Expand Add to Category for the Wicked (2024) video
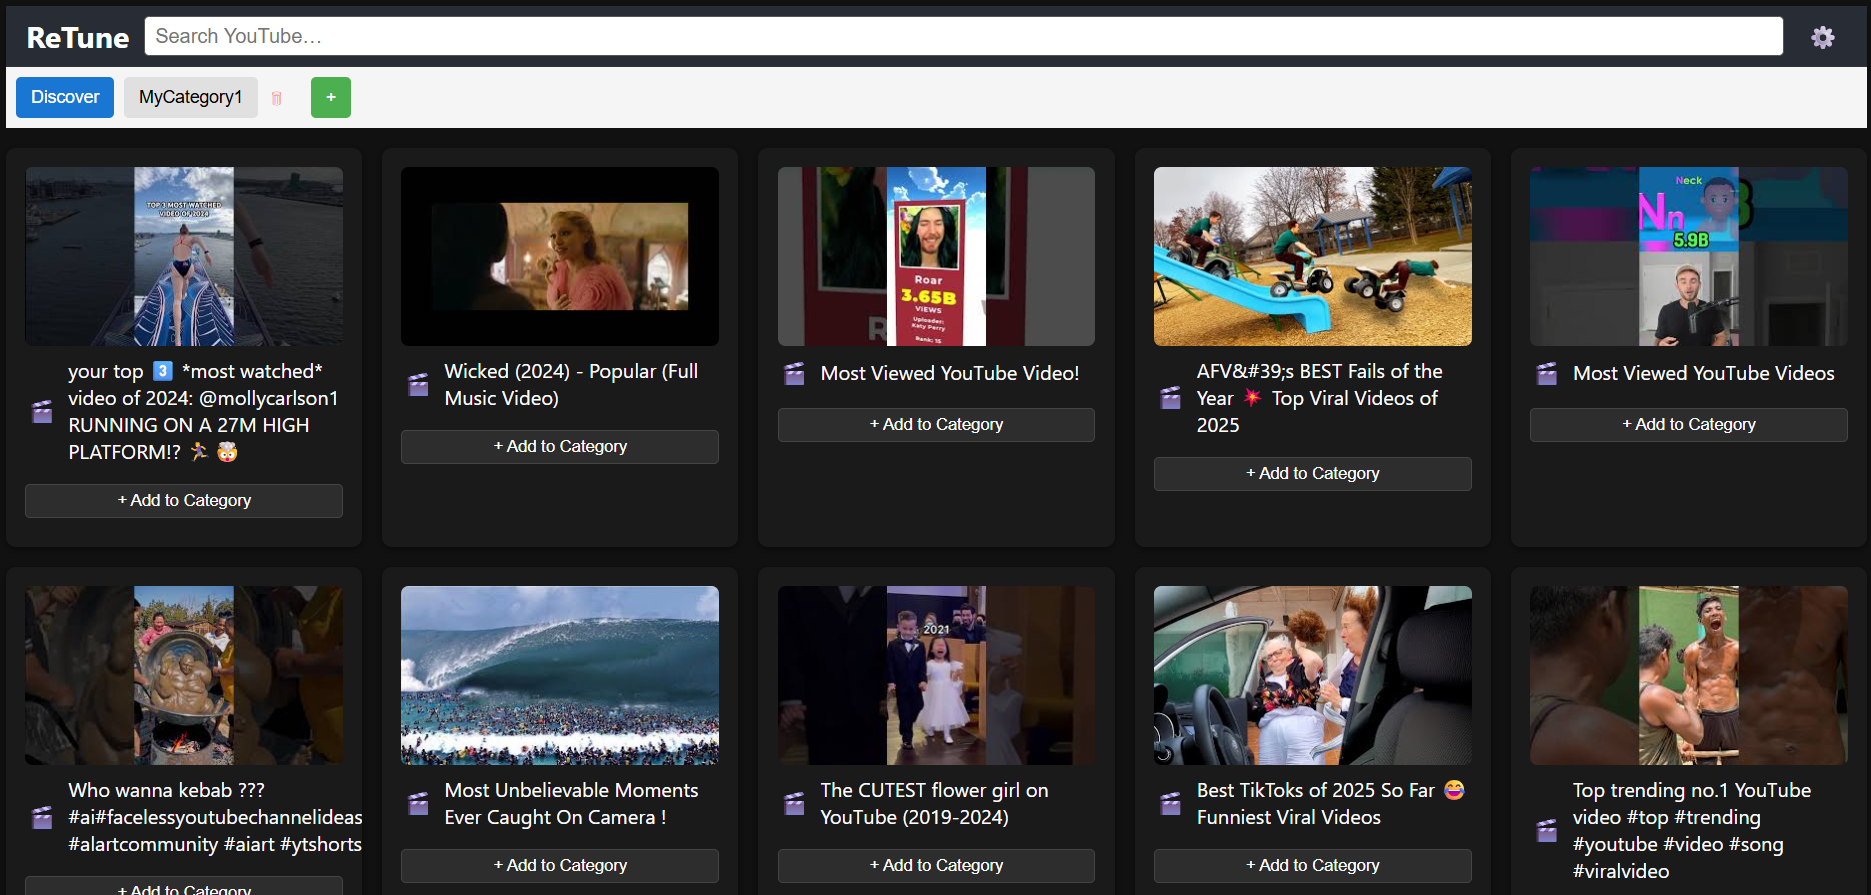 [559, 447]
